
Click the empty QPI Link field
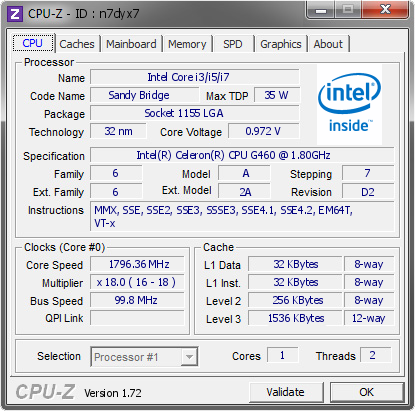coord(137,318)
